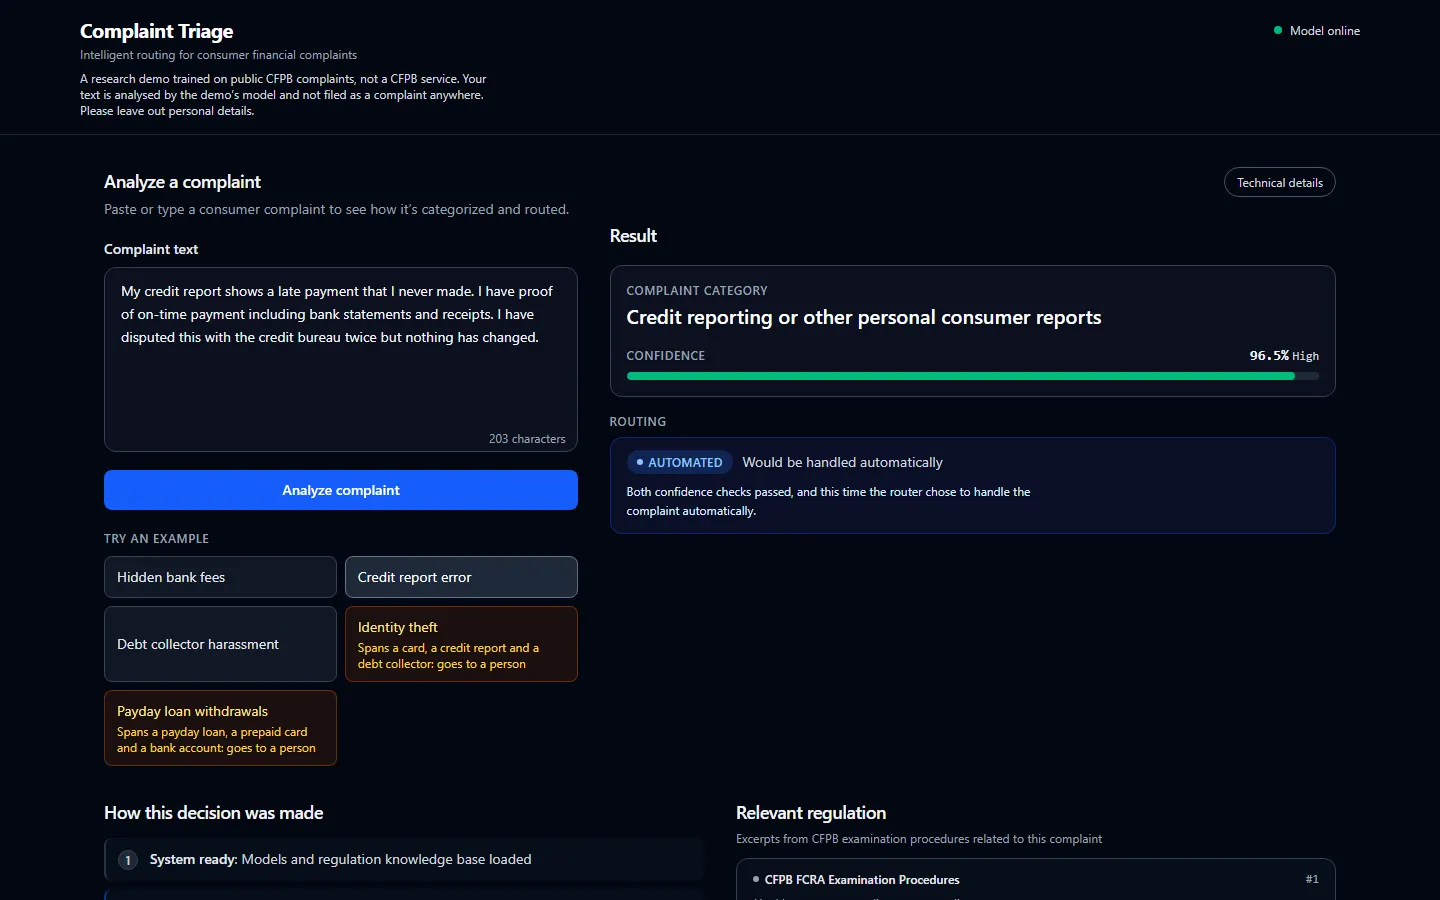Click the AUTOMATED routing badge

tap(679, 462)
